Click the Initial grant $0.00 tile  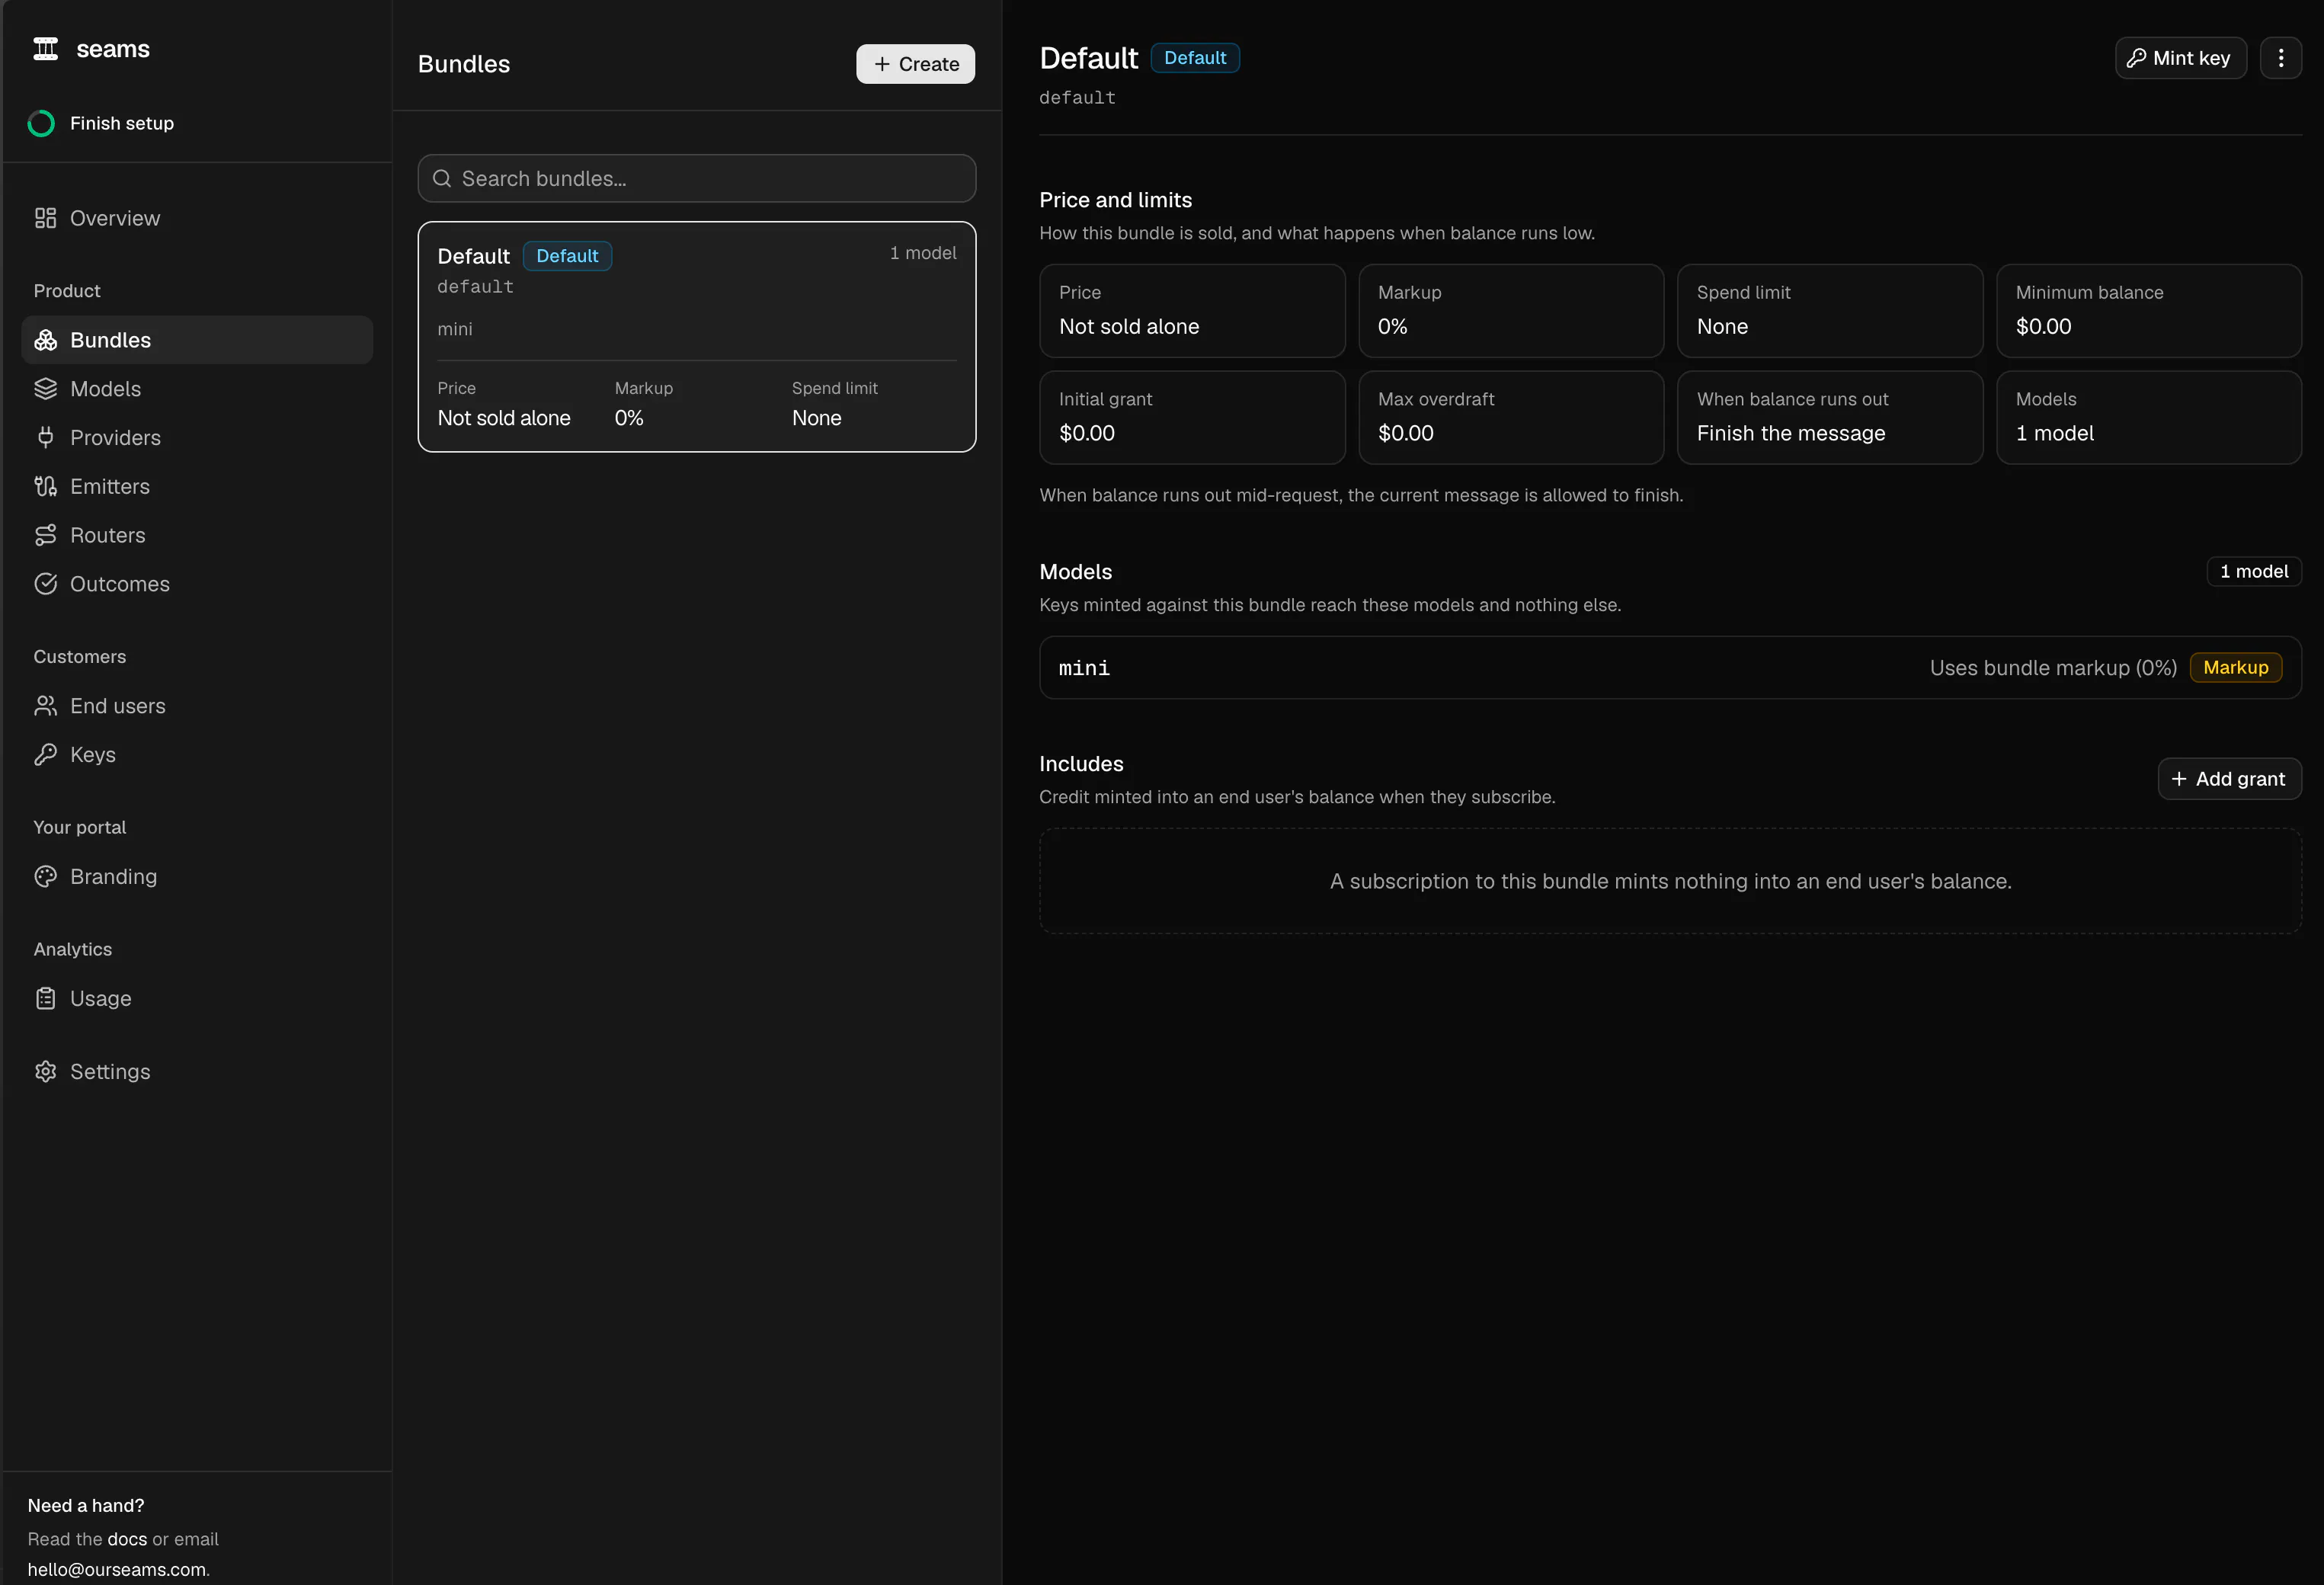pyautogui.click(x=1192, y=418)
